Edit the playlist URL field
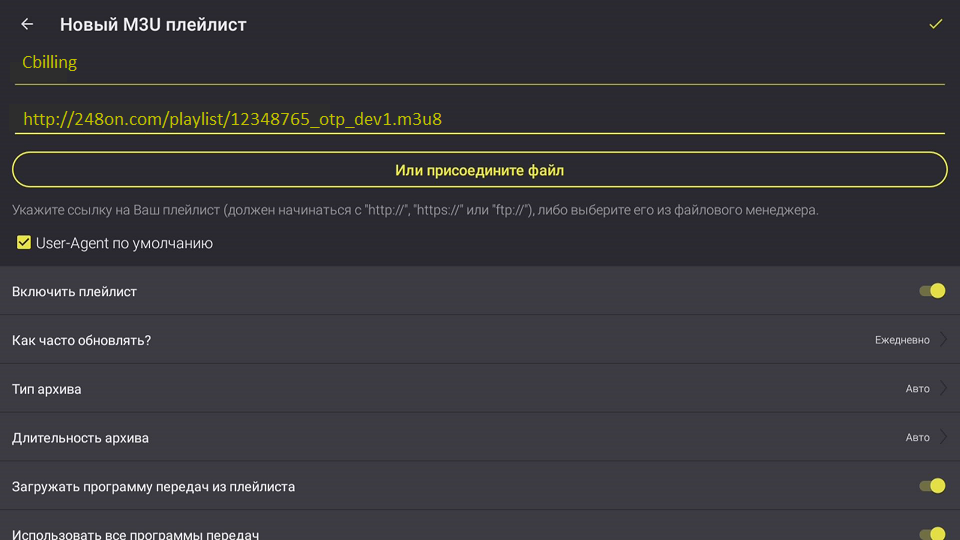The image size is (960, 540). 479,119
